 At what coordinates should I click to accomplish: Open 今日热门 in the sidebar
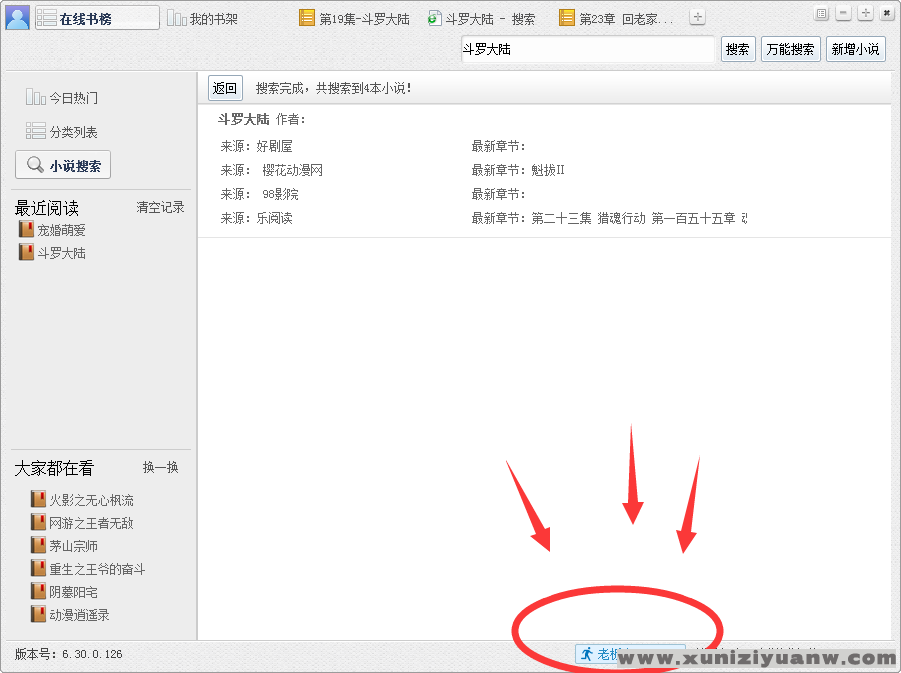(x=63, y=98)
